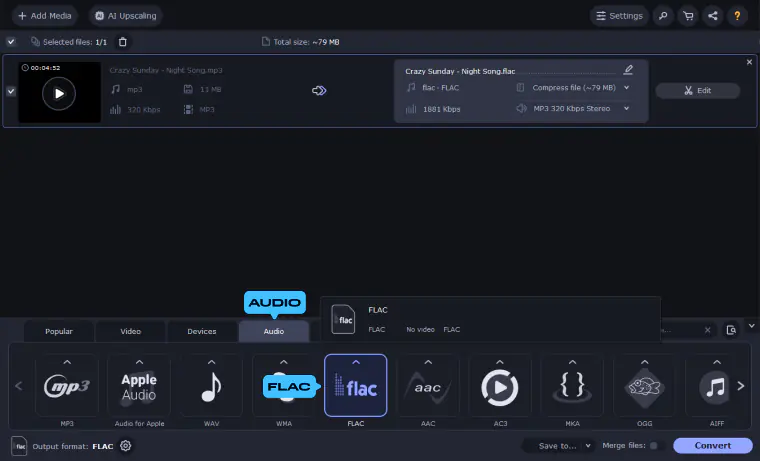760x461 pixels.
Task: Open output format settings gear
Action: point(126,445)
